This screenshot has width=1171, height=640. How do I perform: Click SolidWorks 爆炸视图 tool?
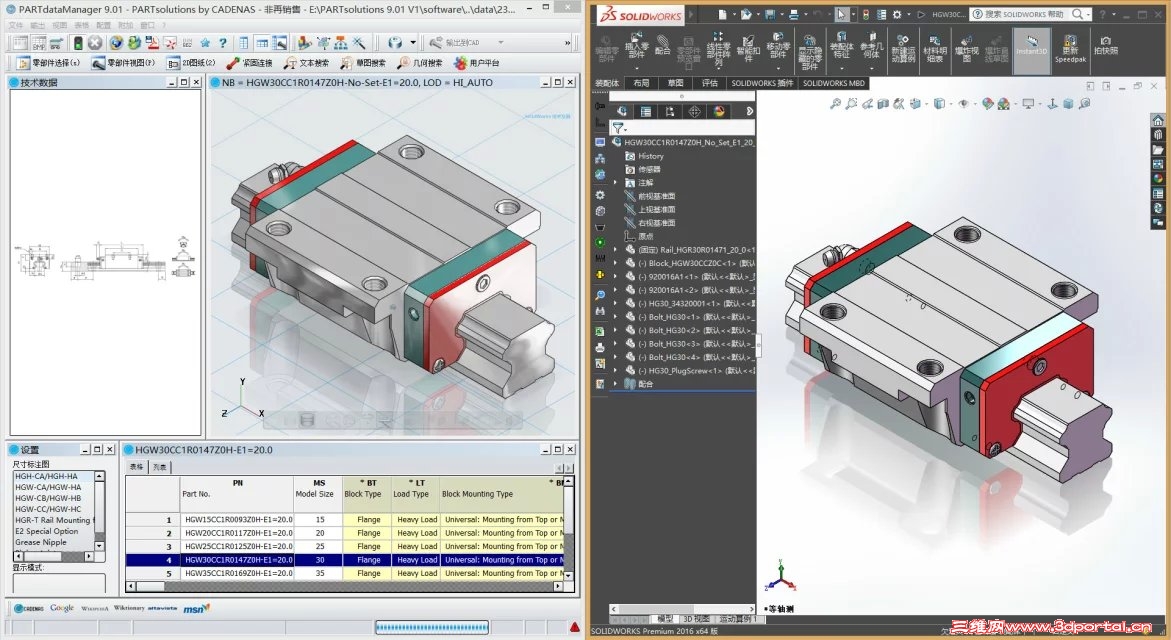pyautogui.click(x=966, y=48)
